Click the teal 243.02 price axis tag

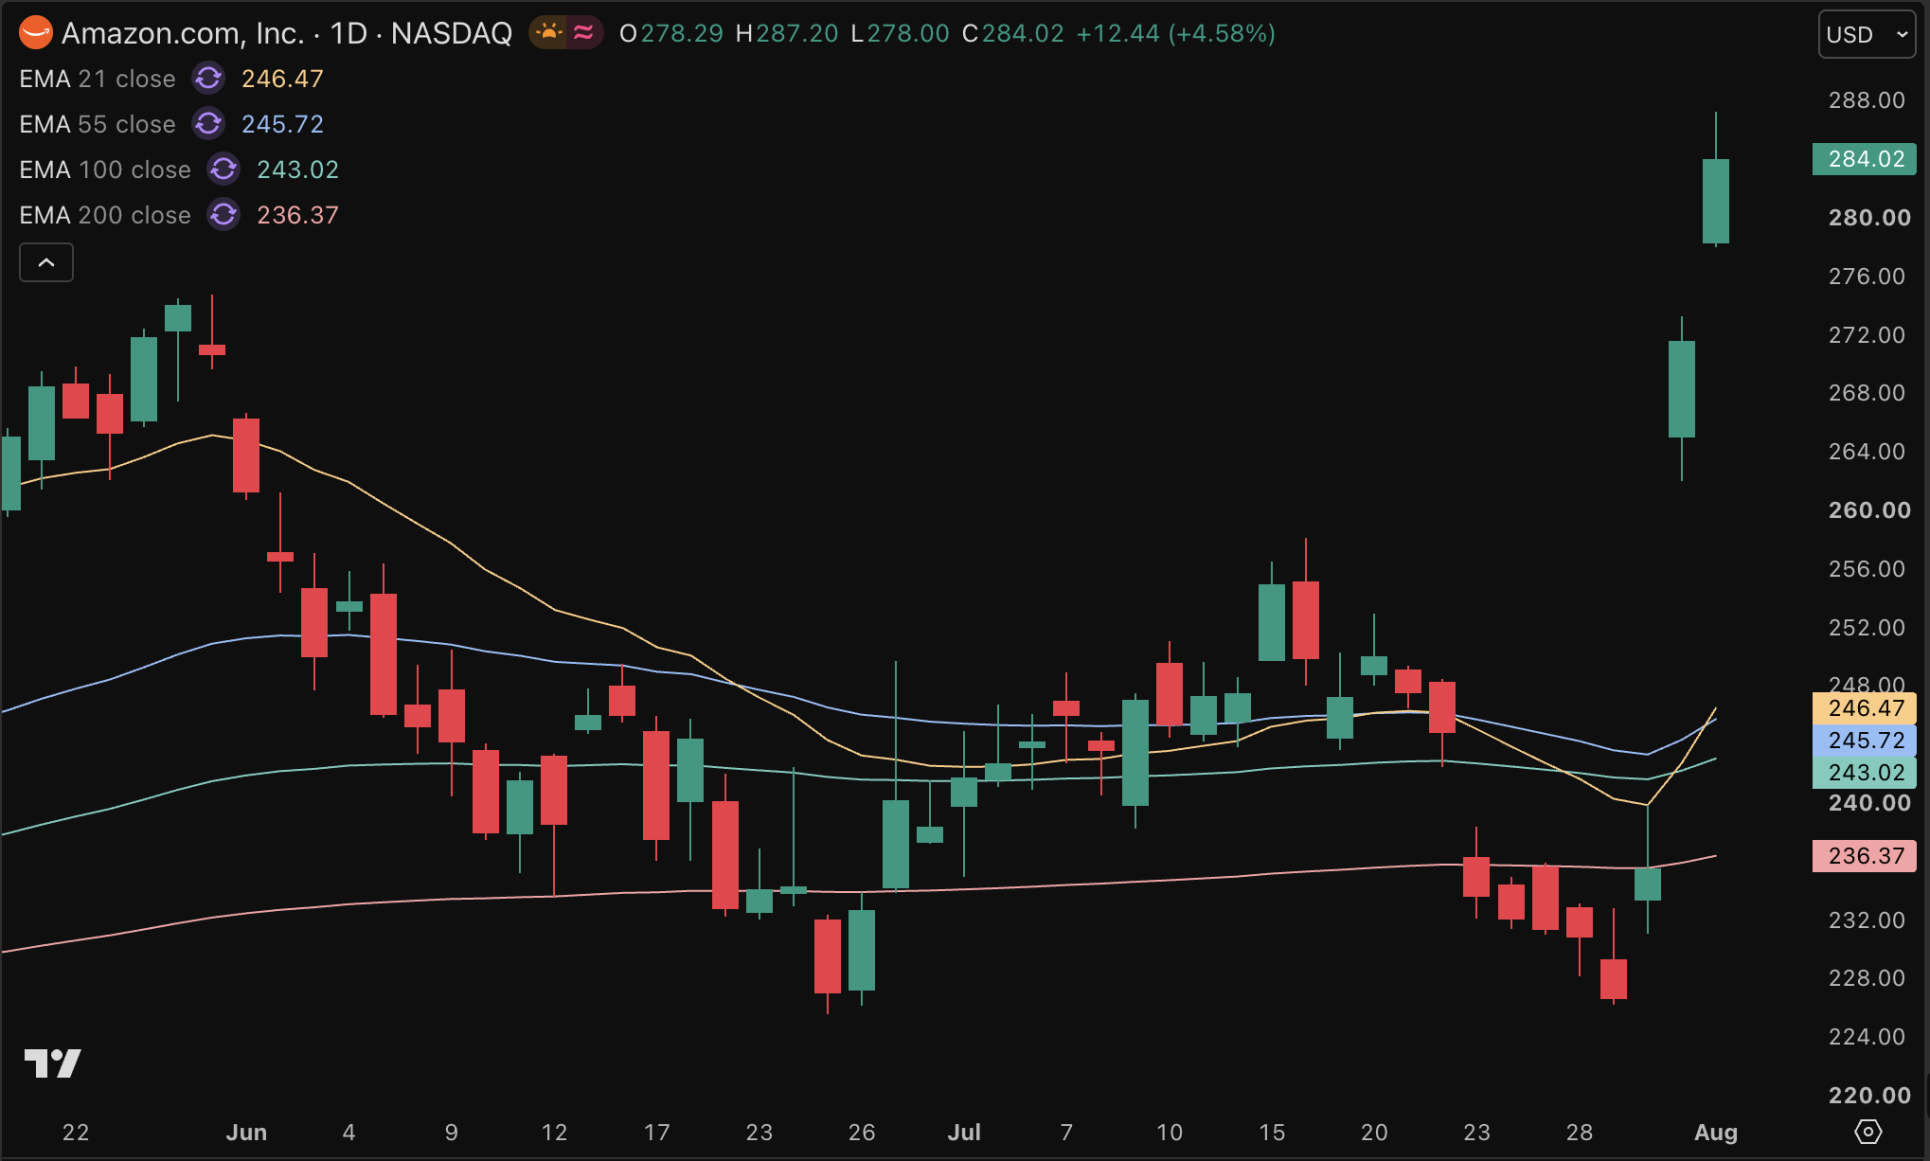[x=1865, y=772]
